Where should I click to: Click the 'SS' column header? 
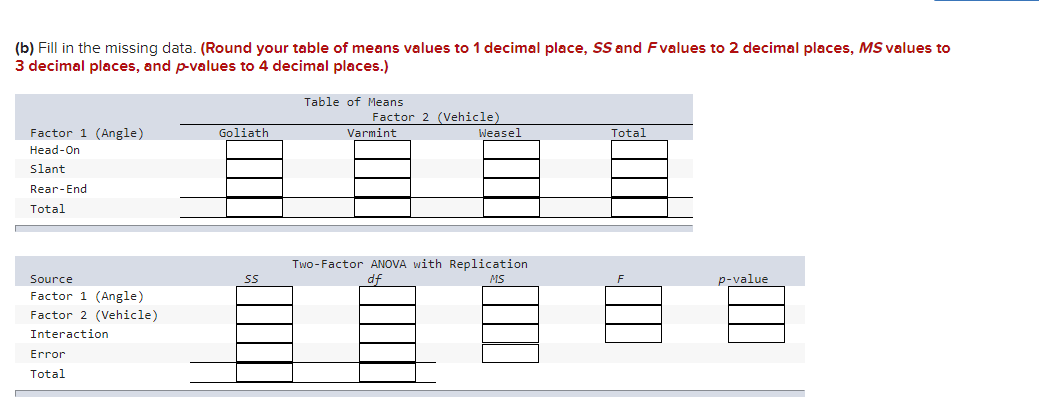pos(250,279)
